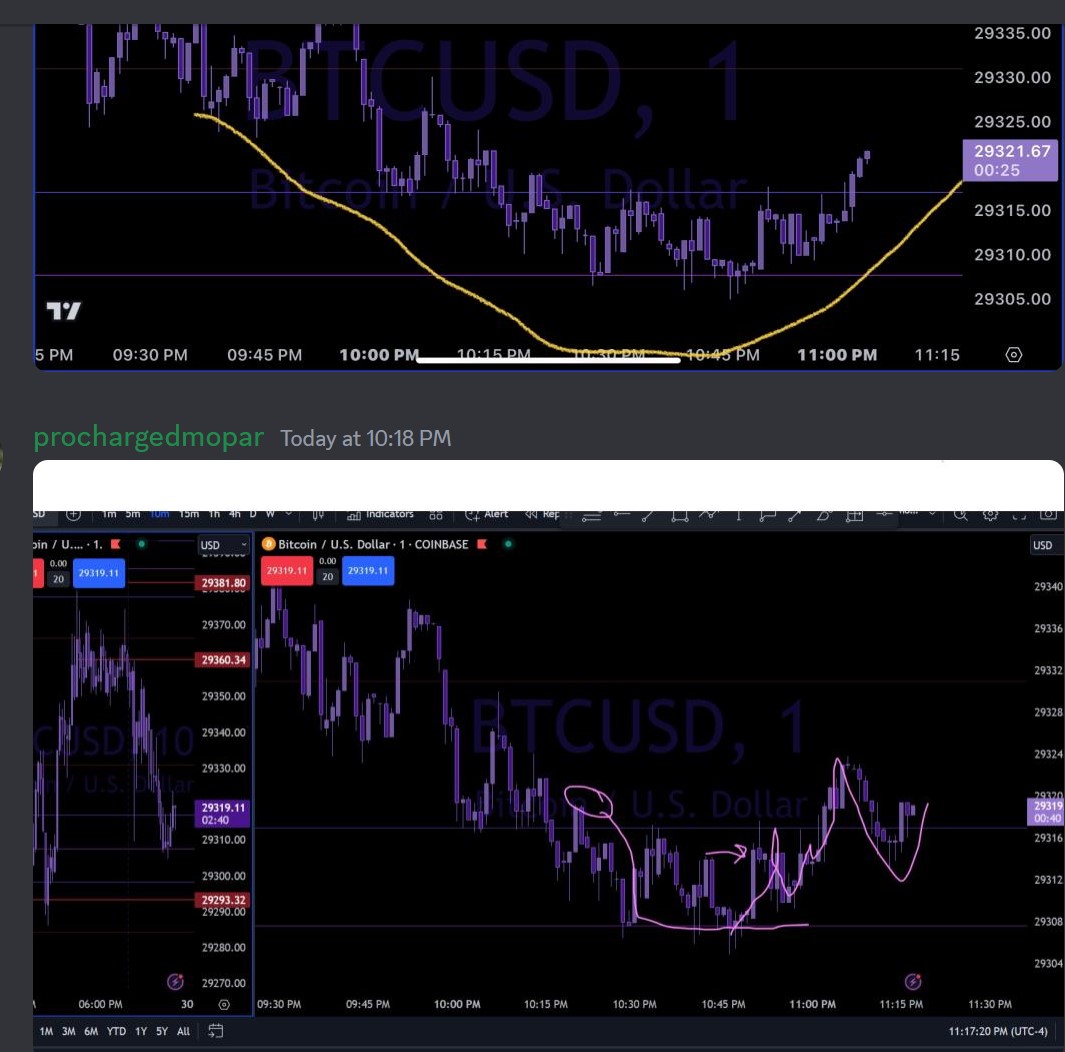
Task: Click Bitcoin / U.S. Dollar · 1 · COINBASE title
Action: 373,544
